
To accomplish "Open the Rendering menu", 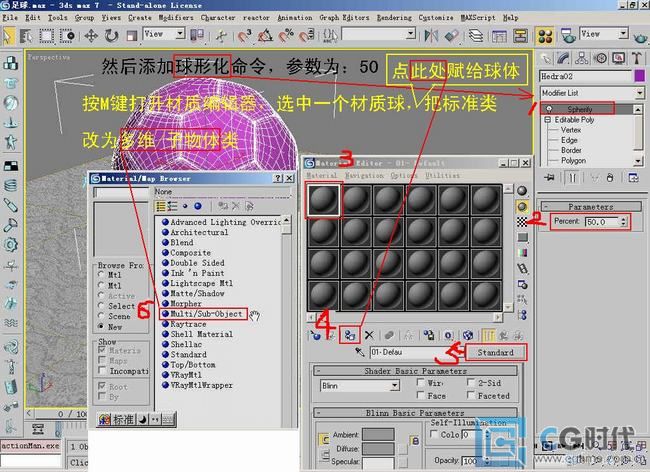I will tap(394, 18).
